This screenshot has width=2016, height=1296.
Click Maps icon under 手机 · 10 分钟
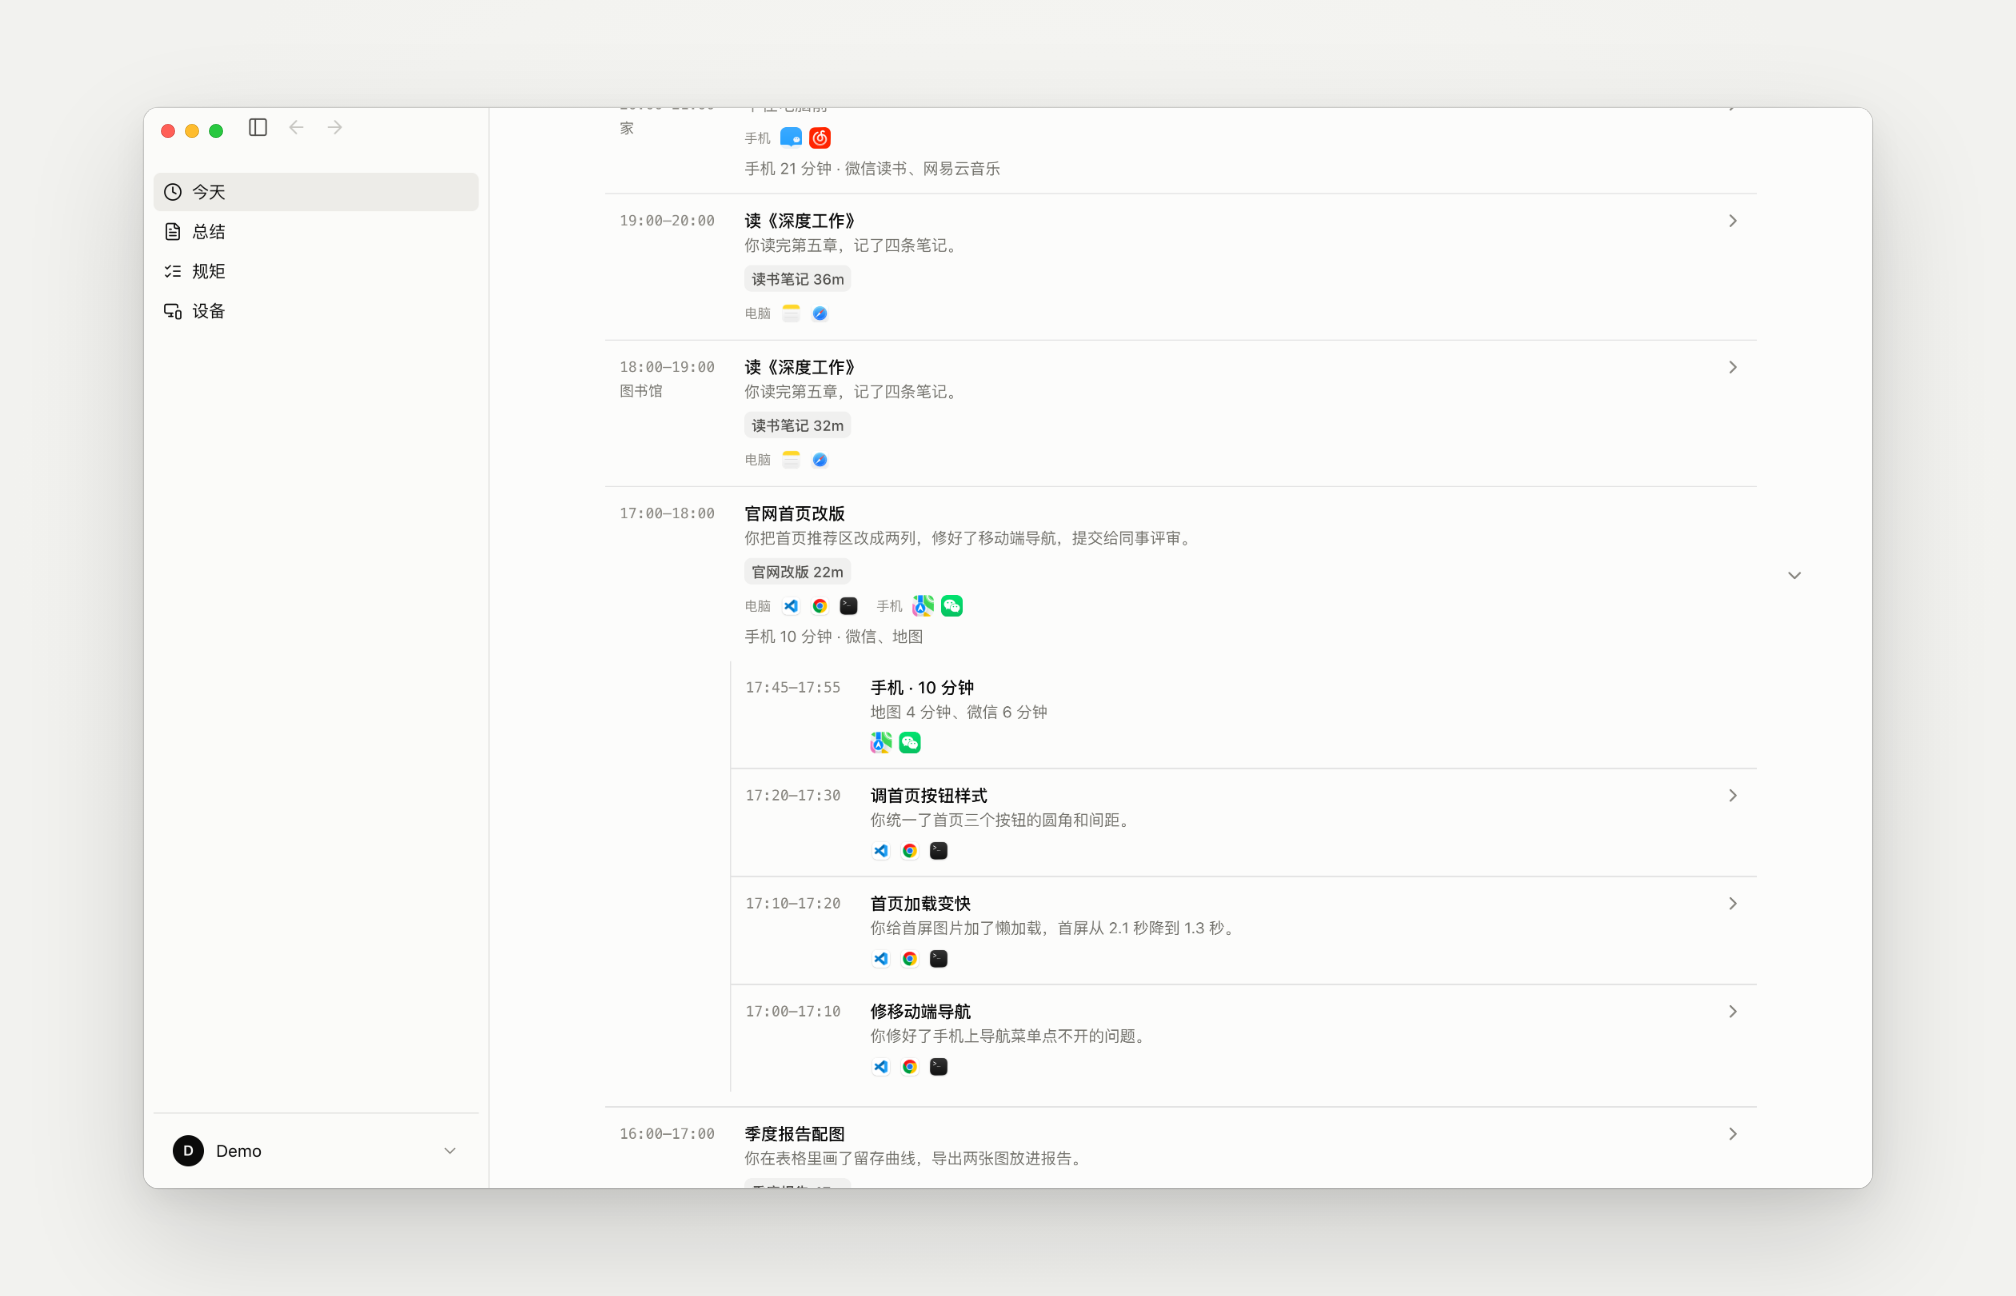[x=881, y=743]
